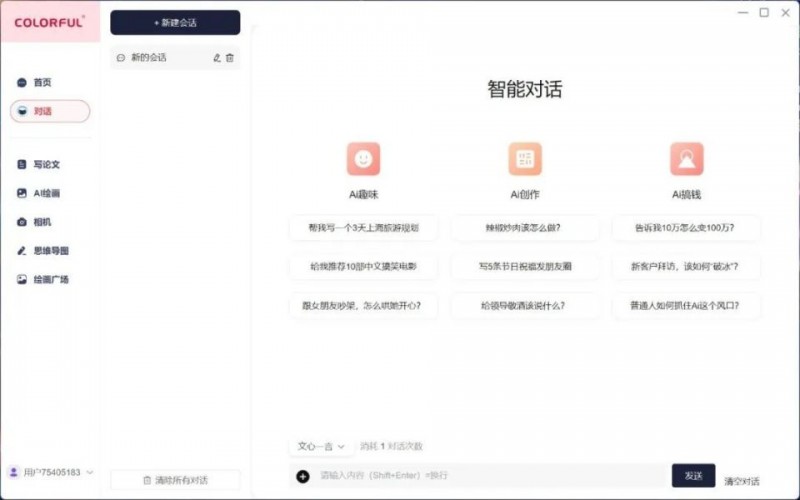Viewport: 800px width, 500px height.
Task: Open 绘画广场 from the sidebar
Action: 49,280
